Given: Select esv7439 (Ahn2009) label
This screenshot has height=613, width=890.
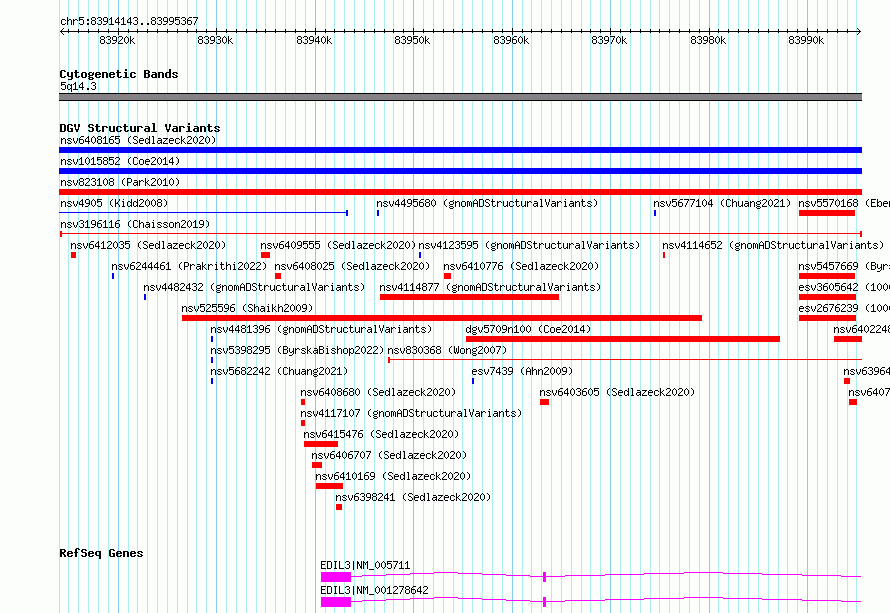Looking at the screenshot, I should [x=522, y=371].
